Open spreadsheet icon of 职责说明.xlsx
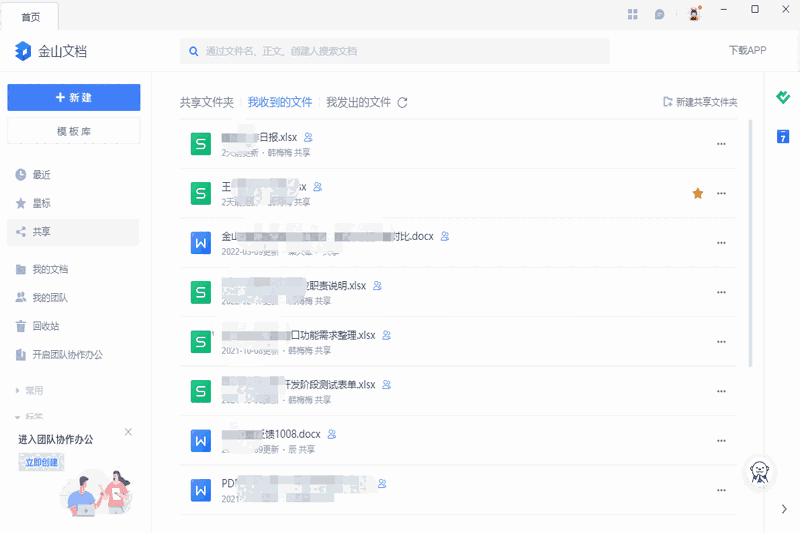 coord(201,293)
